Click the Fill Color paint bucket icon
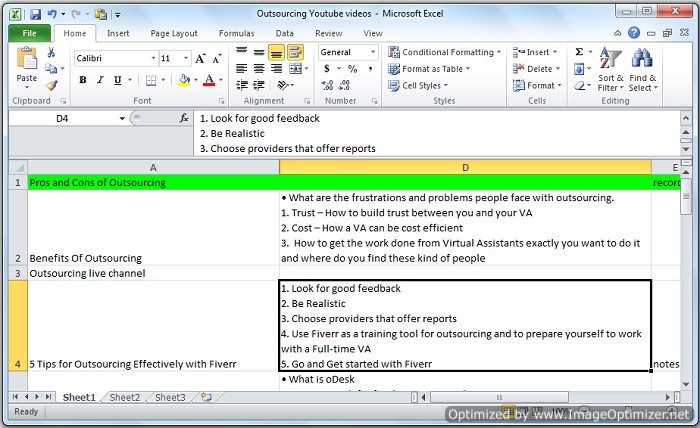Viewport: 700px width, 428px height. 184,80
